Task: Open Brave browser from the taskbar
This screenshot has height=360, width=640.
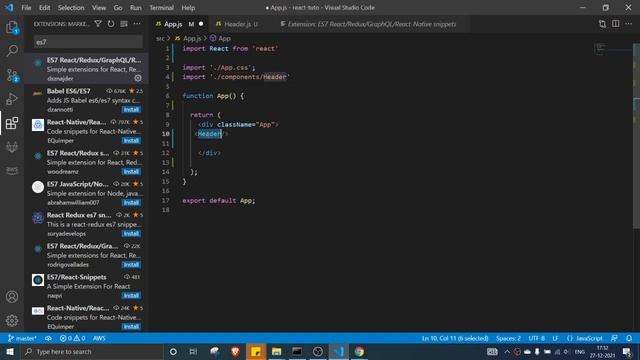Action: click(235, 351)
